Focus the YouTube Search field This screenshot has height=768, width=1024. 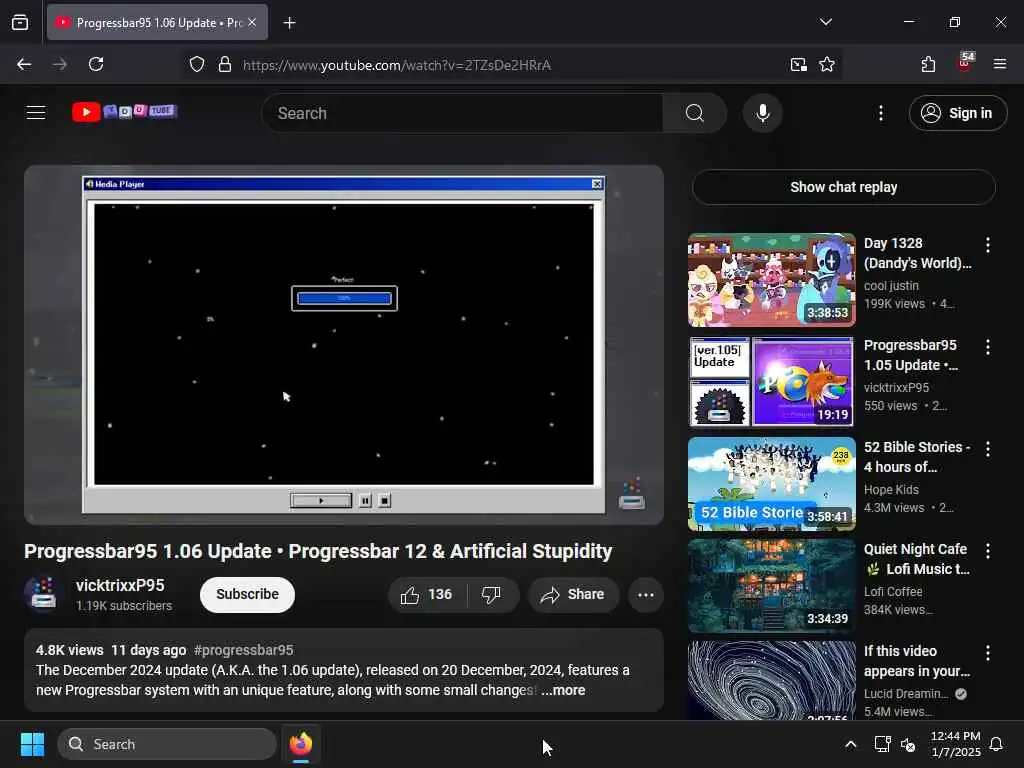[462, 113]
